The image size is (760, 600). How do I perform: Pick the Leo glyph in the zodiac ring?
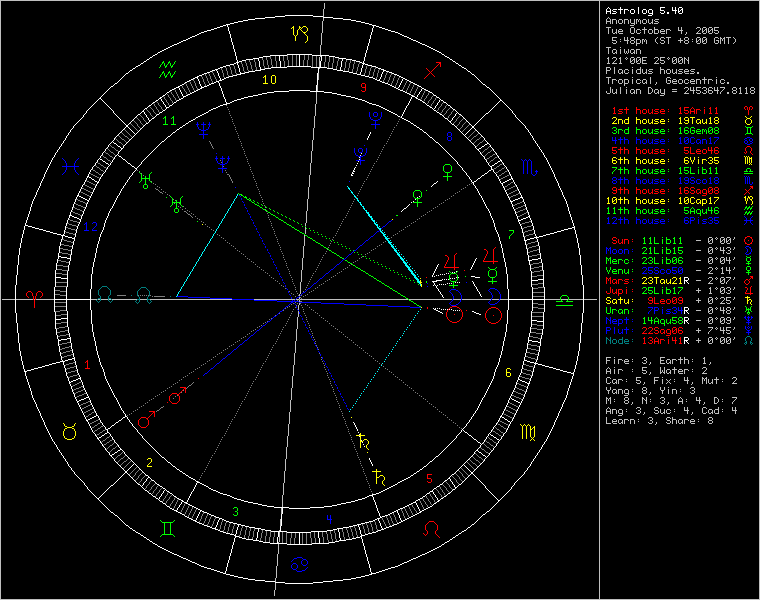(x=431, y=529)
